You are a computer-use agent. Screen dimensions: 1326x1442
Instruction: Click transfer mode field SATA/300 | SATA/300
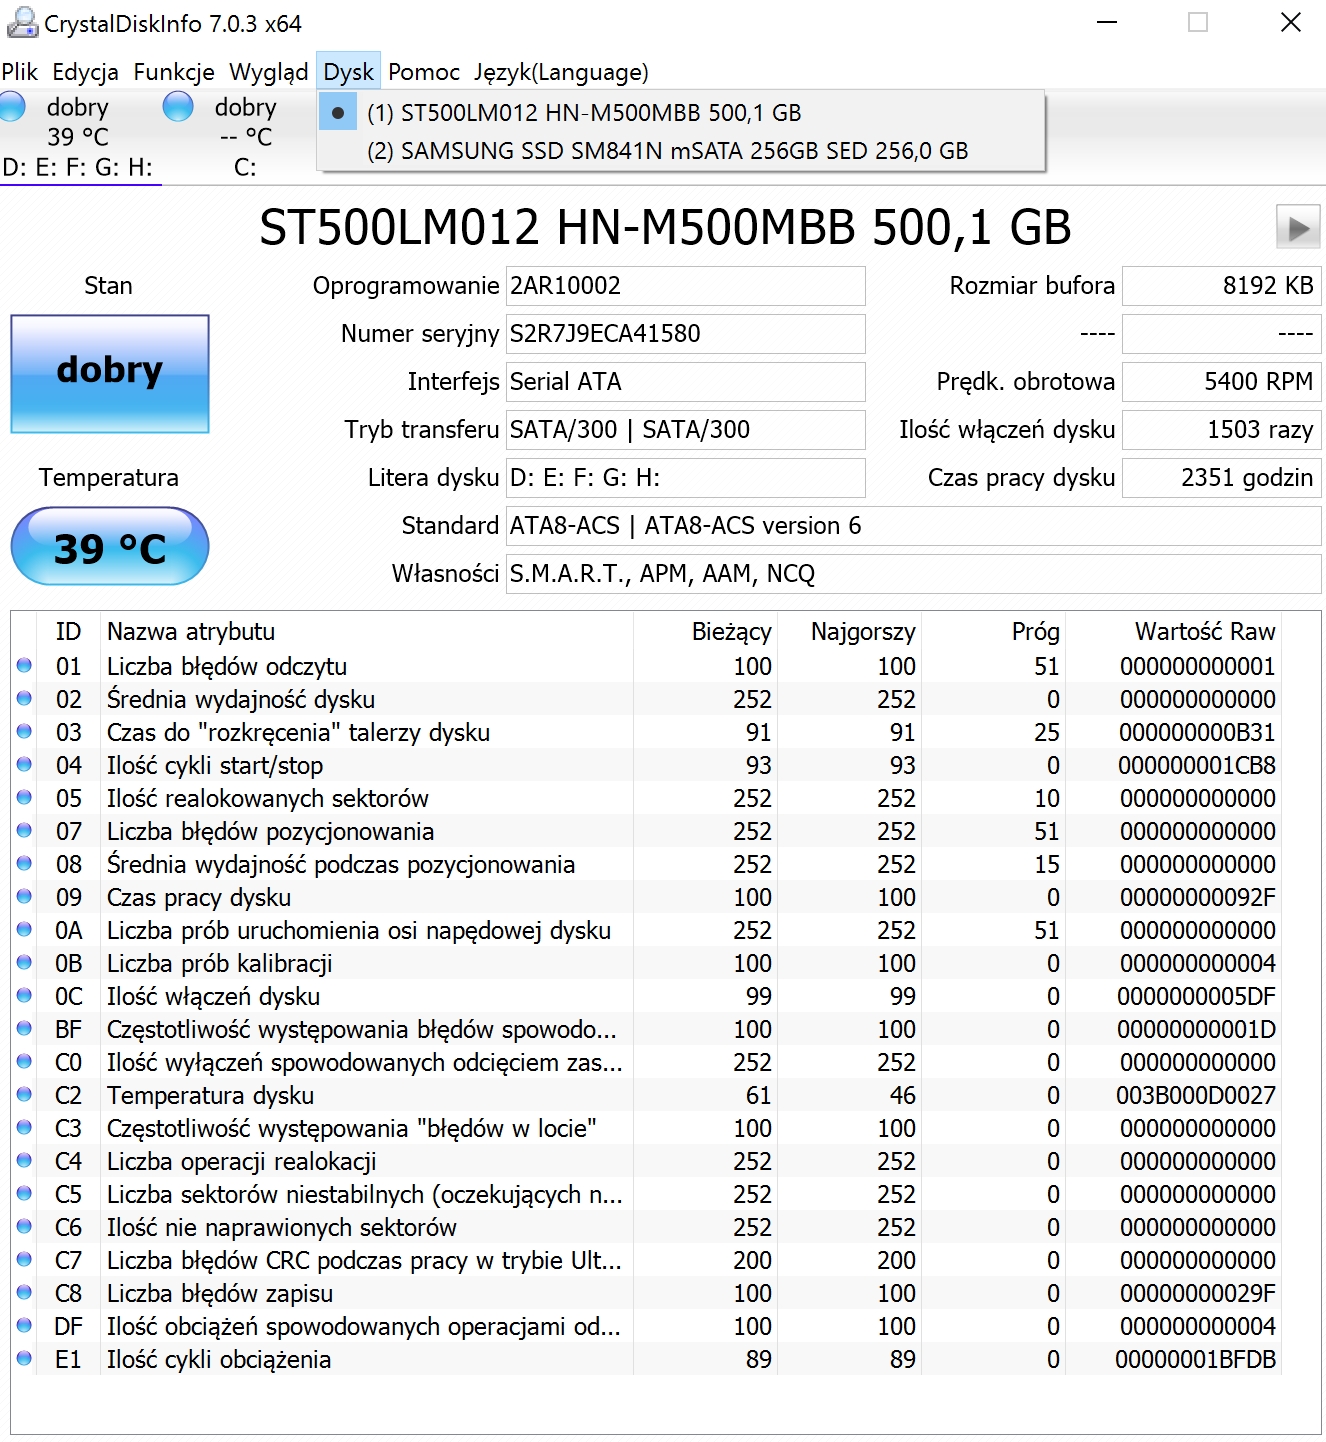[x=685, y=430]
